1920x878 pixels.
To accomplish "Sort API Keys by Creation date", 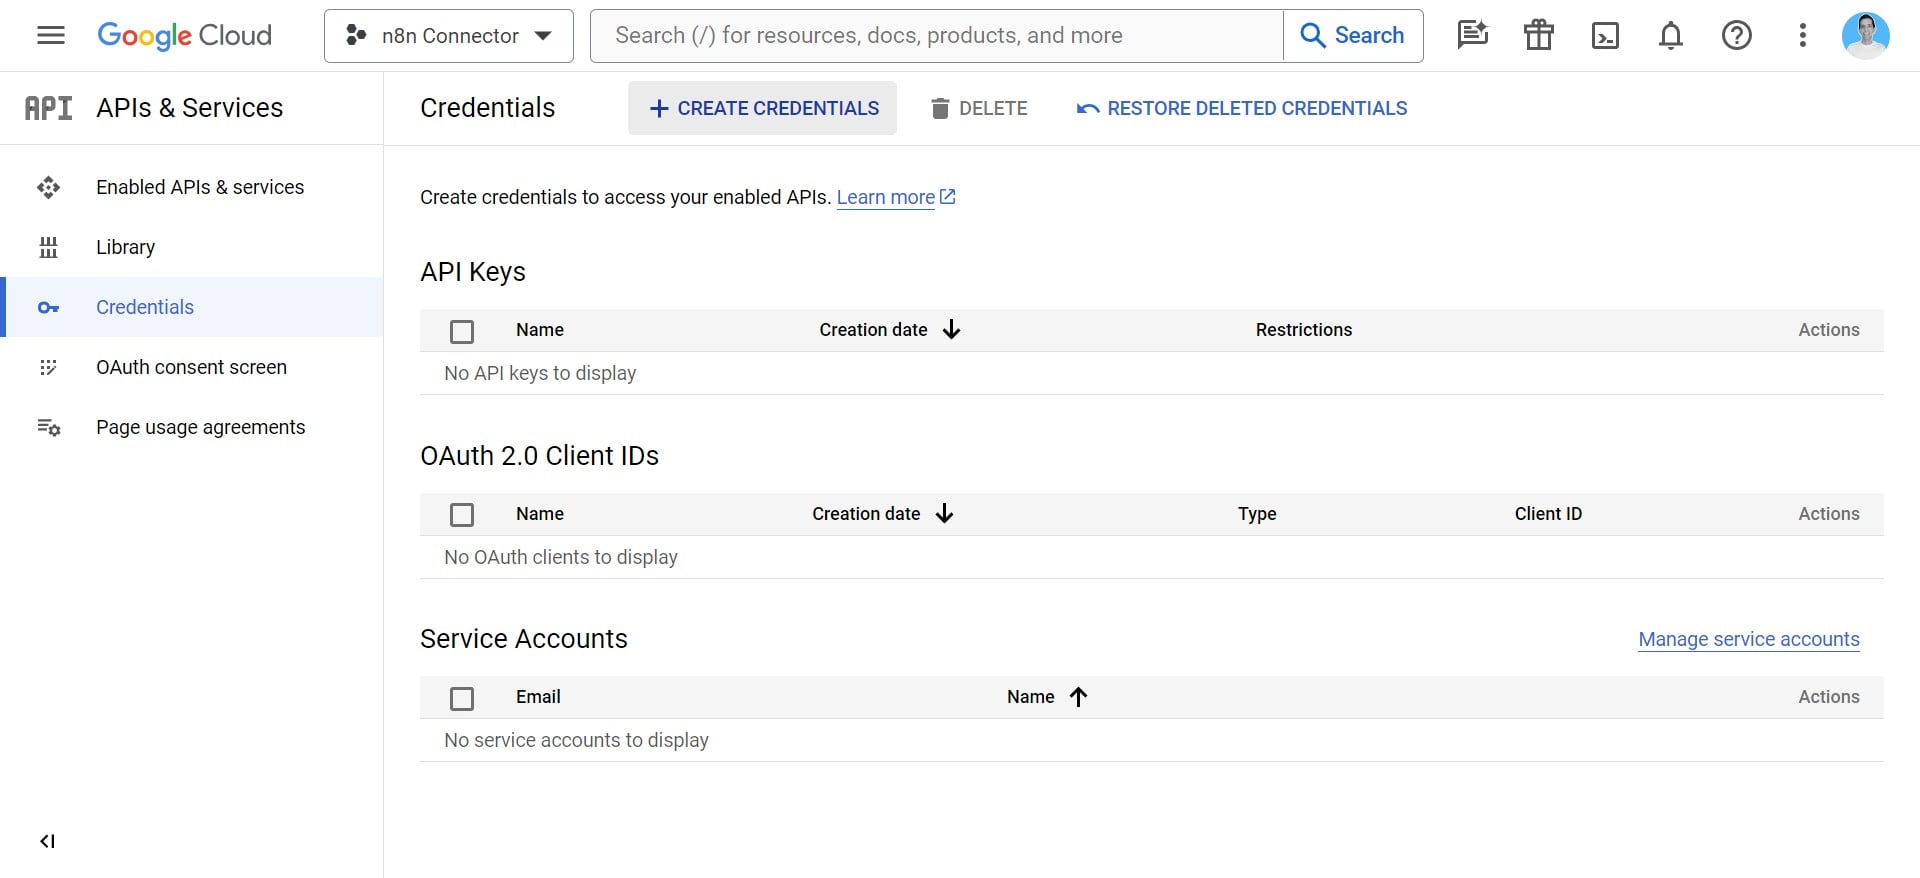I will pos(890,330).
